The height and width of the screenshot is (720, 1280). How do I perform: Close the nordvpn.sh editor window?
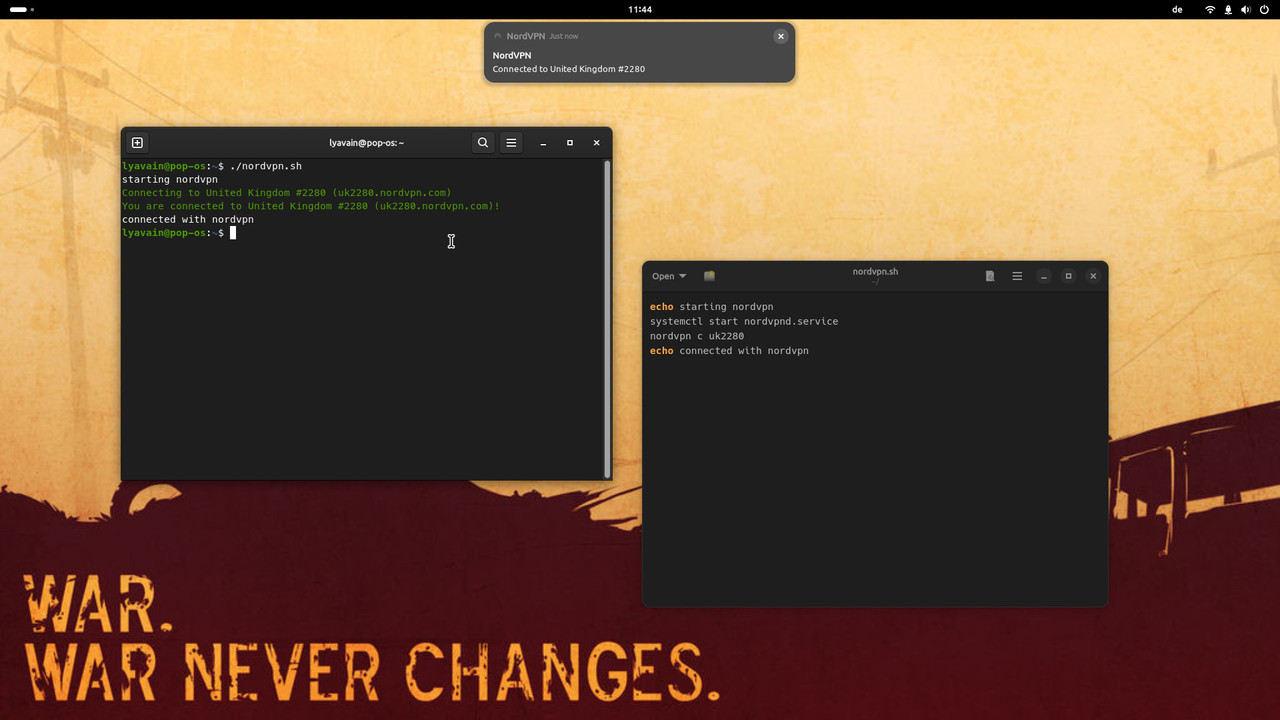point(1093,276)
